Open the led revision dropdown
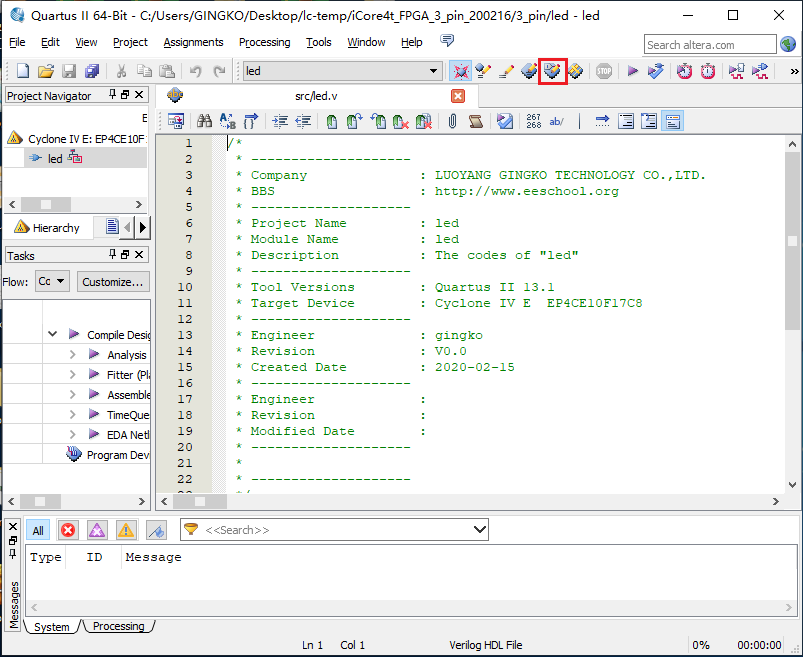 pyautogui.click(x=434, y=71)
